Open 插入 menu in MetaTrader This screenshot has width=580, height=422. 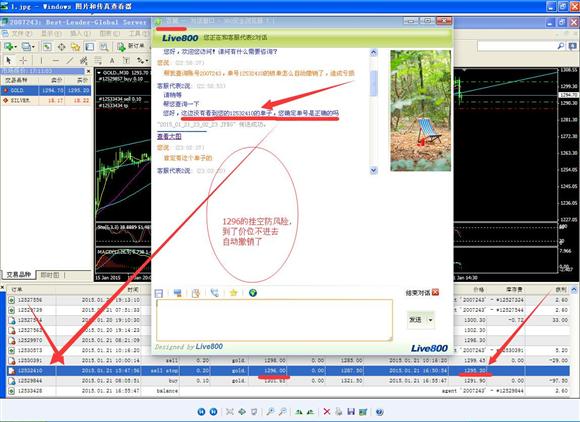pyautogui.click(x=80, y=34)
